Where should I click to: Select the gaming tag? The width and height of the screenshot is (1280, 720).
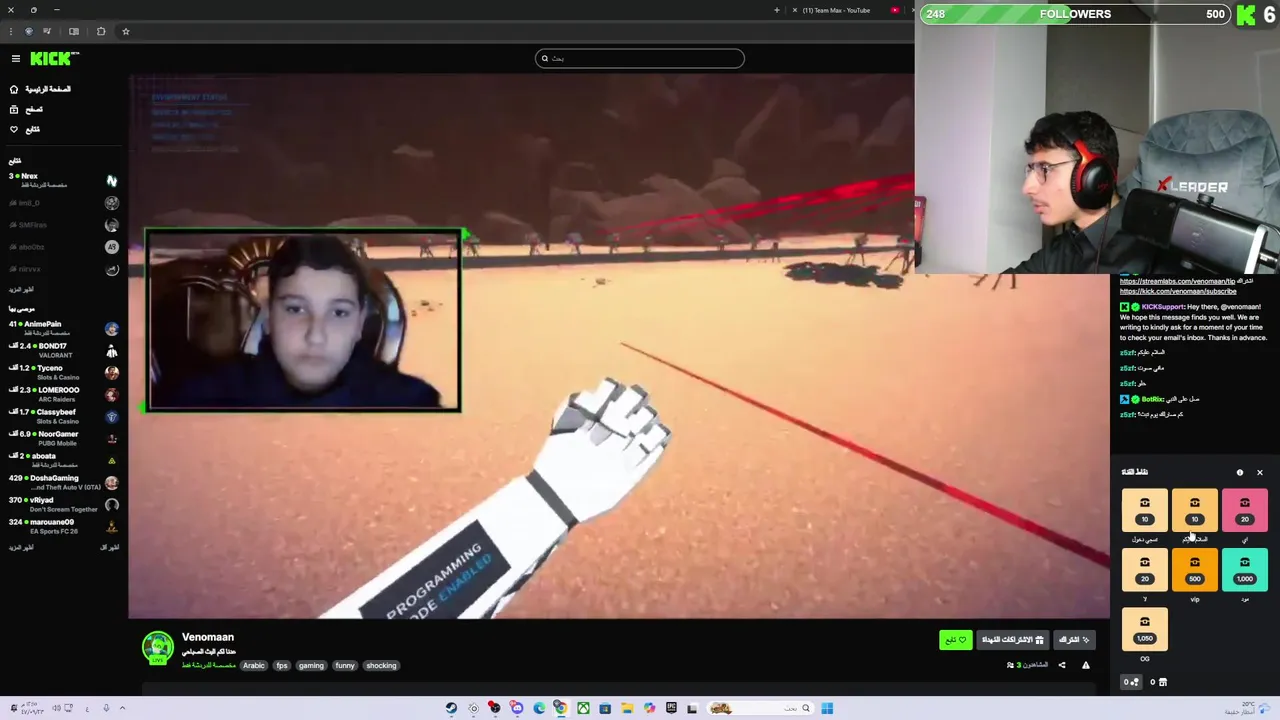[311, 666]
